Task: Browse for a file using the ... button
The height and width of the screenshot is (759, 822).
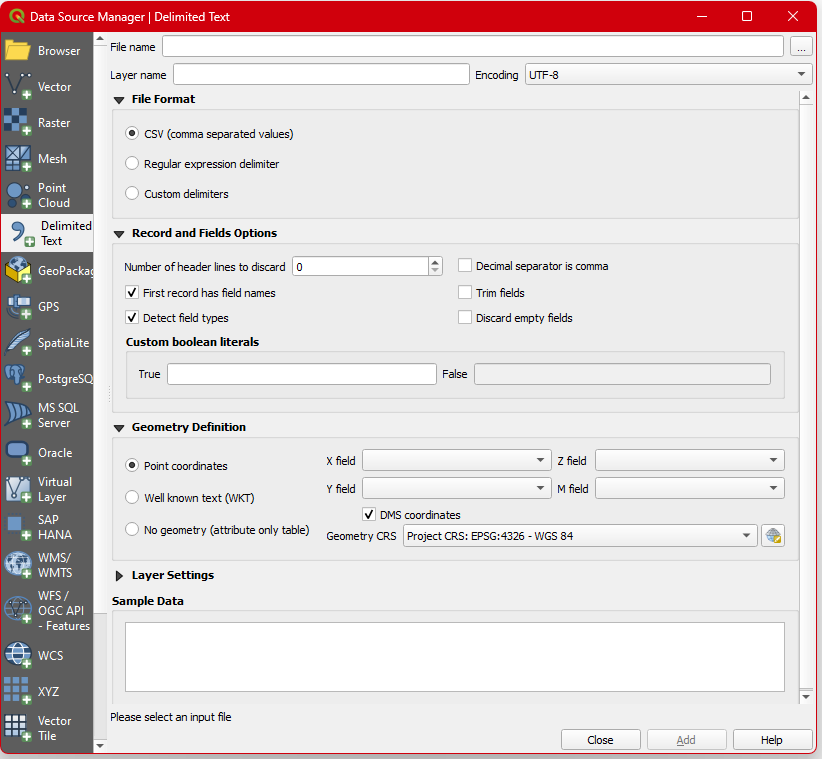Action: click(x=800, y=47)
